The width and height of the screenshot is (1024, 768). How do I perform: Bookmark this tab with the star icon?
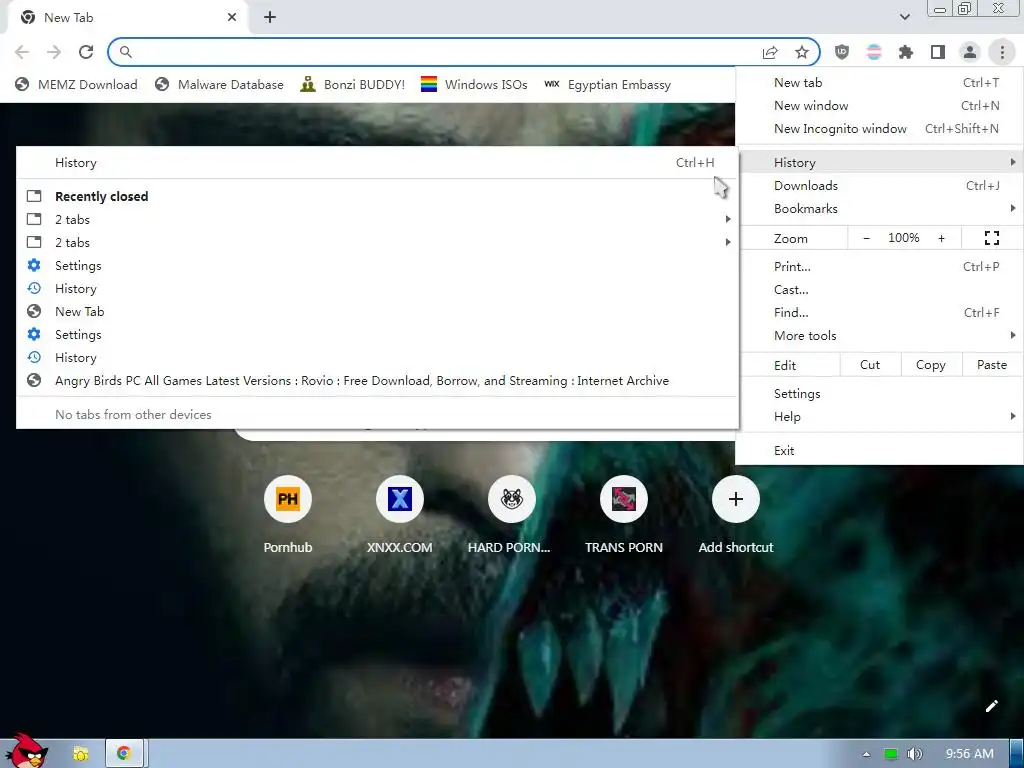point(802,52)
